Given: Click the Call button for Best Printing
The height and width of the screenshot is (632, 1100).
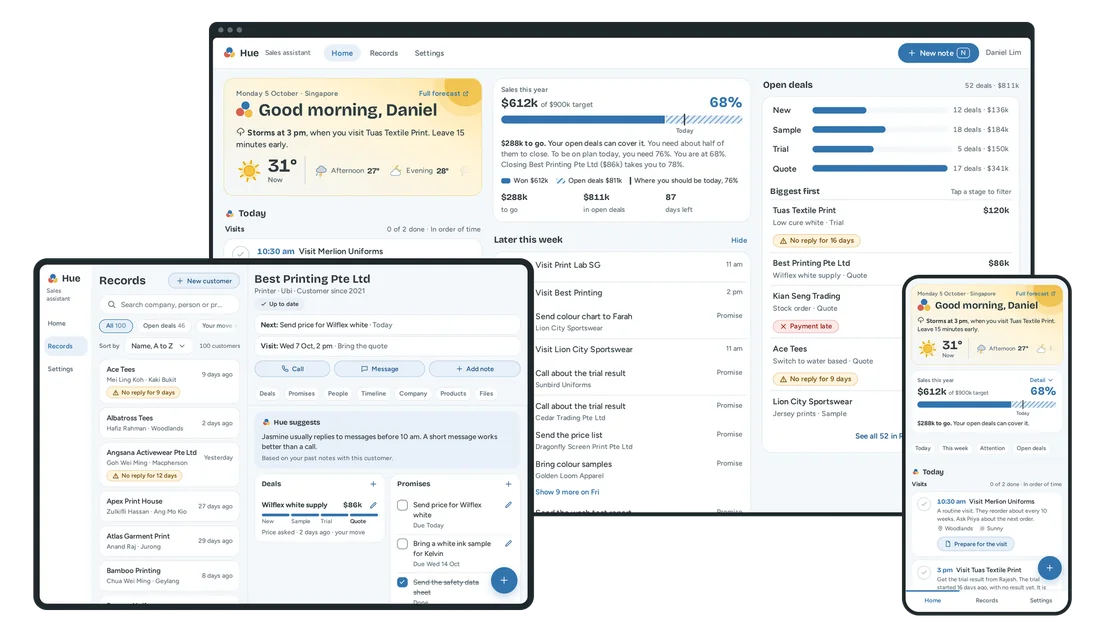Looking at the screenshot, I should (293, 369).
